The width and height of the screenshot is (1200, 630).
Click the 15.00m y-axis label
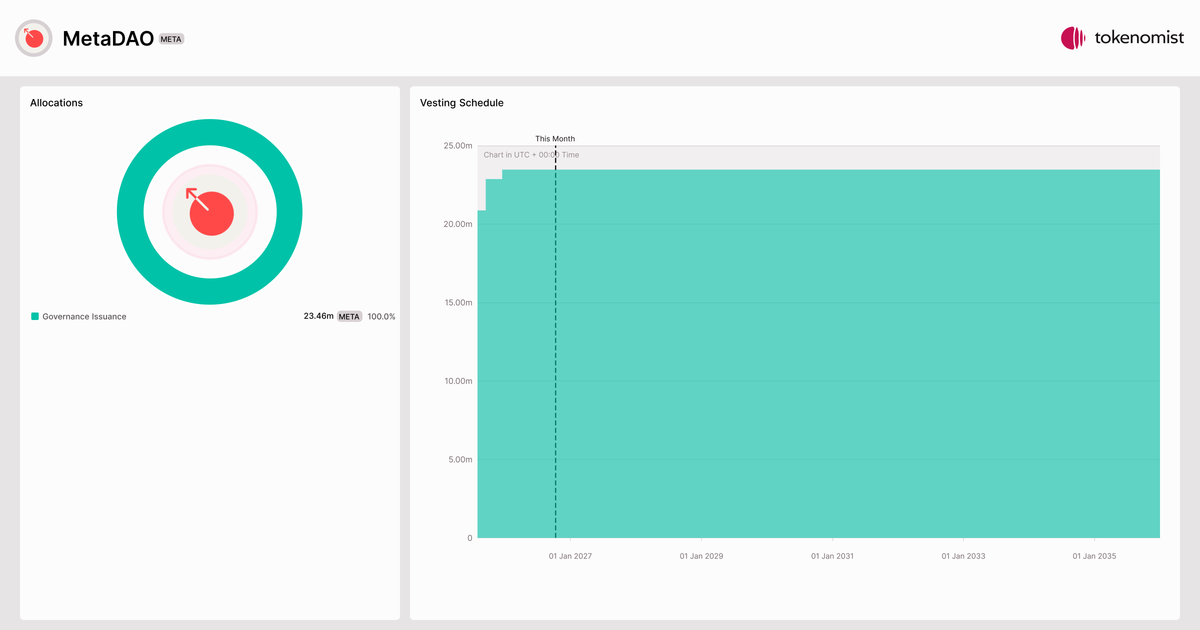click(x=458, y=303)
